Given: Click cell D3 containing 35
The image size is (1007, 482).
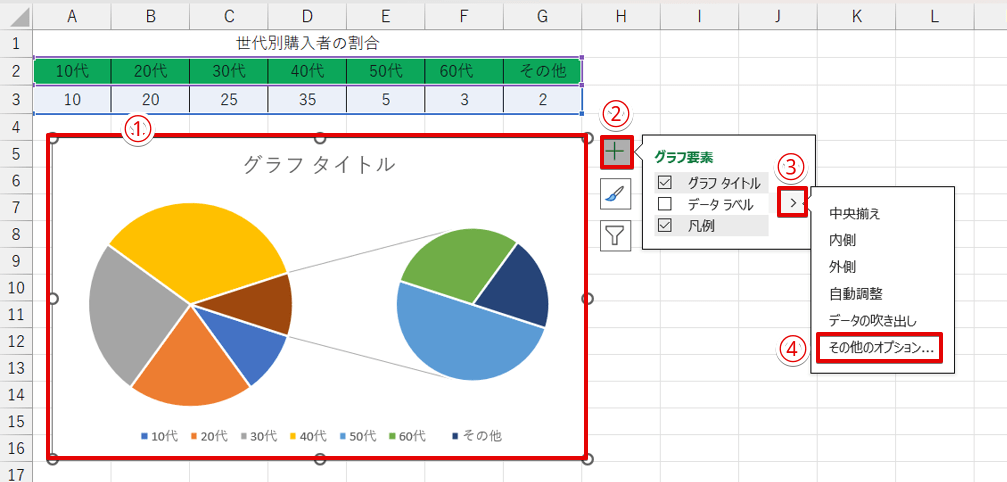Looking at the screenshot, I should (307, 100).
